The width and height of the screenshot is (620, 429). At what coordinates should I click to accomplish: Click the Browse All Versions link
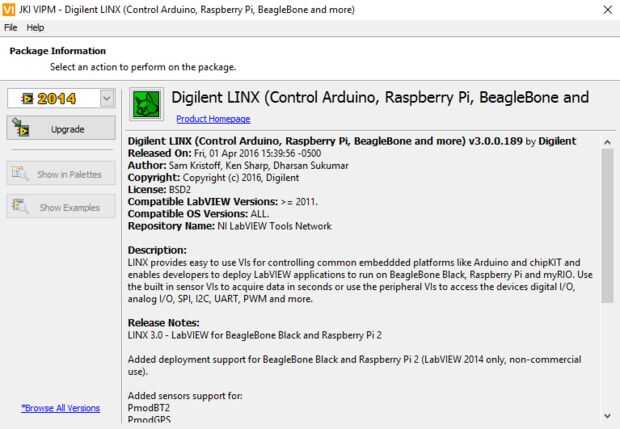point(60,408)
